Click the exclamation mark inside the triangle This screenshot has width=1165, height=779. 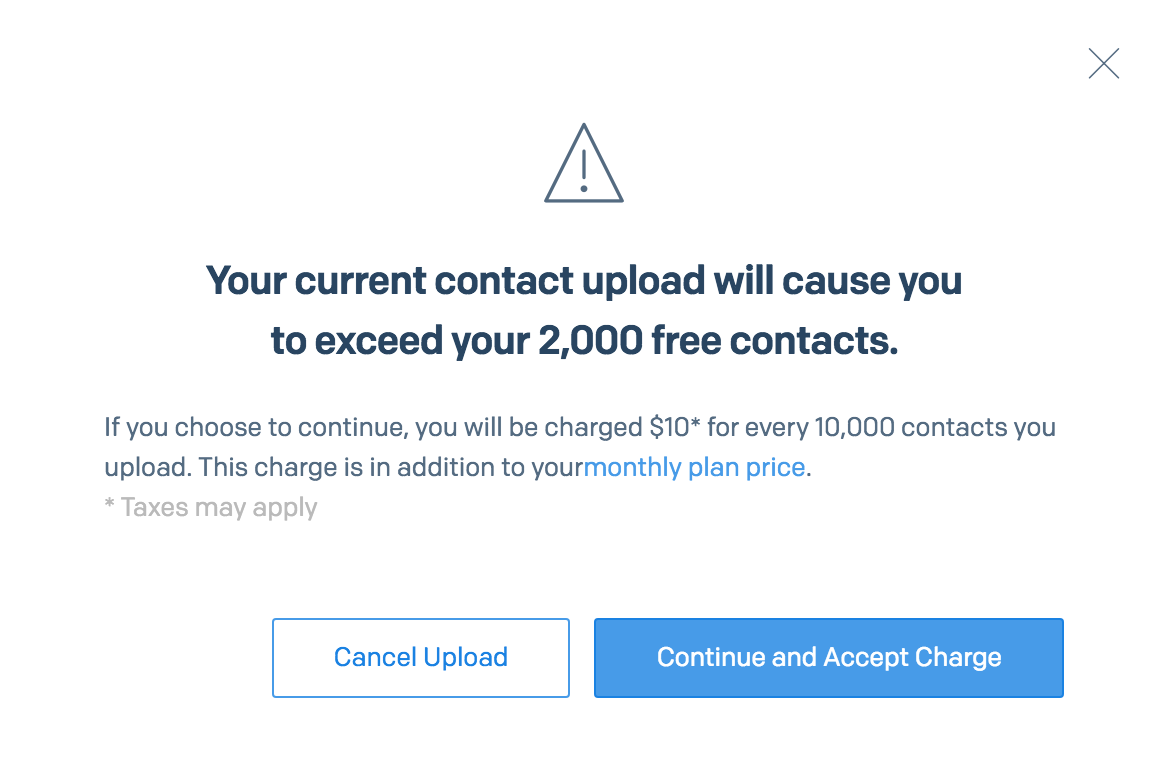[584, 171]
